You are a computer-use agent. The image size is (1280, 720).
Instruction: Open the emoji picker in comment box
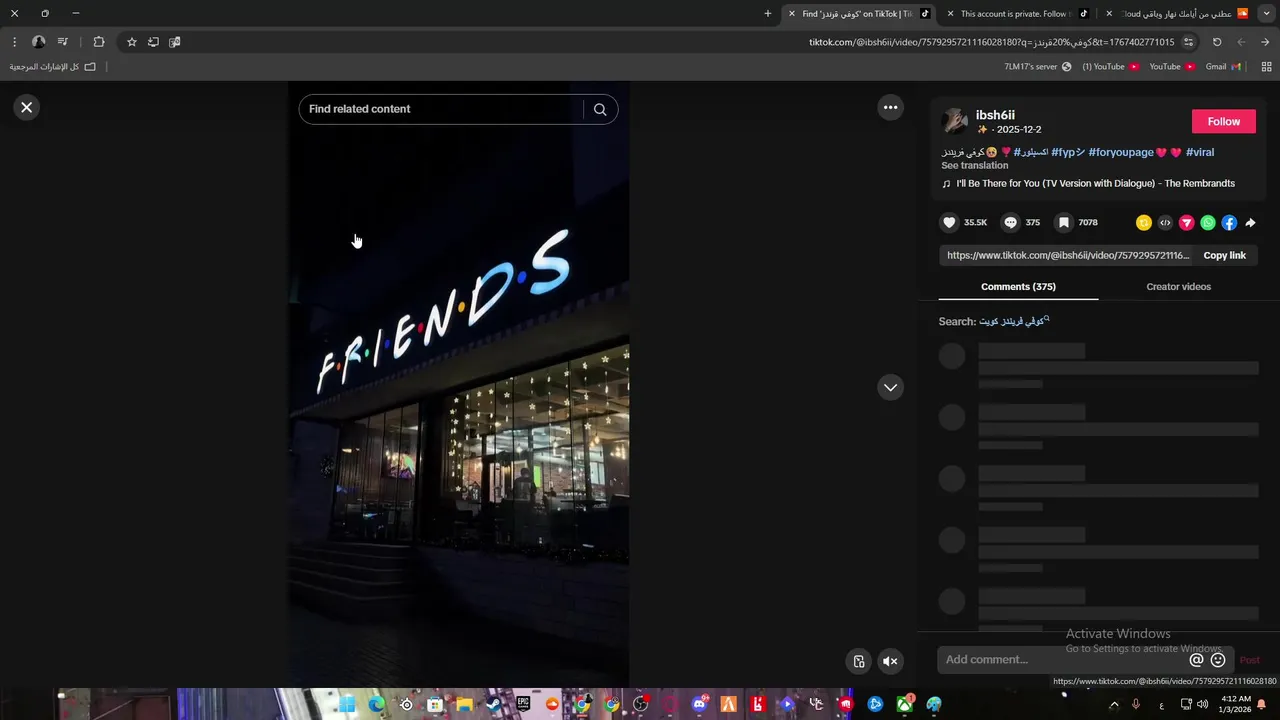click(x=1218, y=660)
